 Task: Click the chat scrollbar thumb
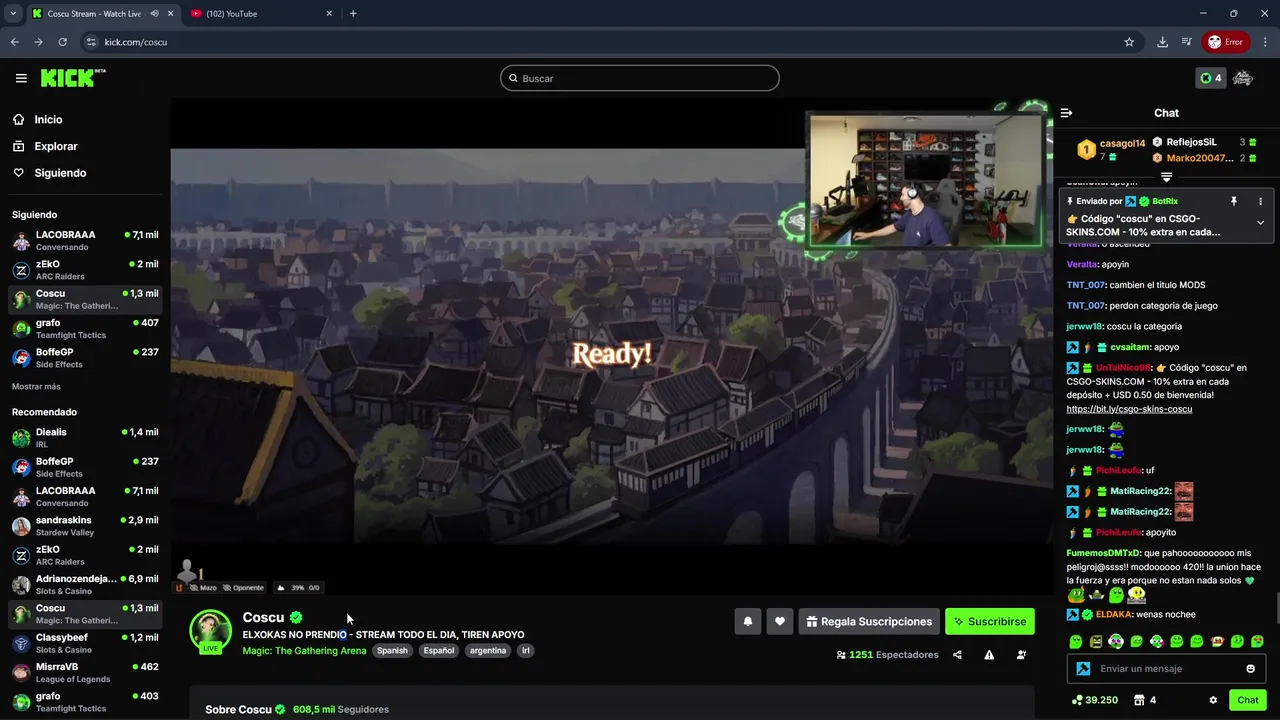click(x=1277, y=606)
